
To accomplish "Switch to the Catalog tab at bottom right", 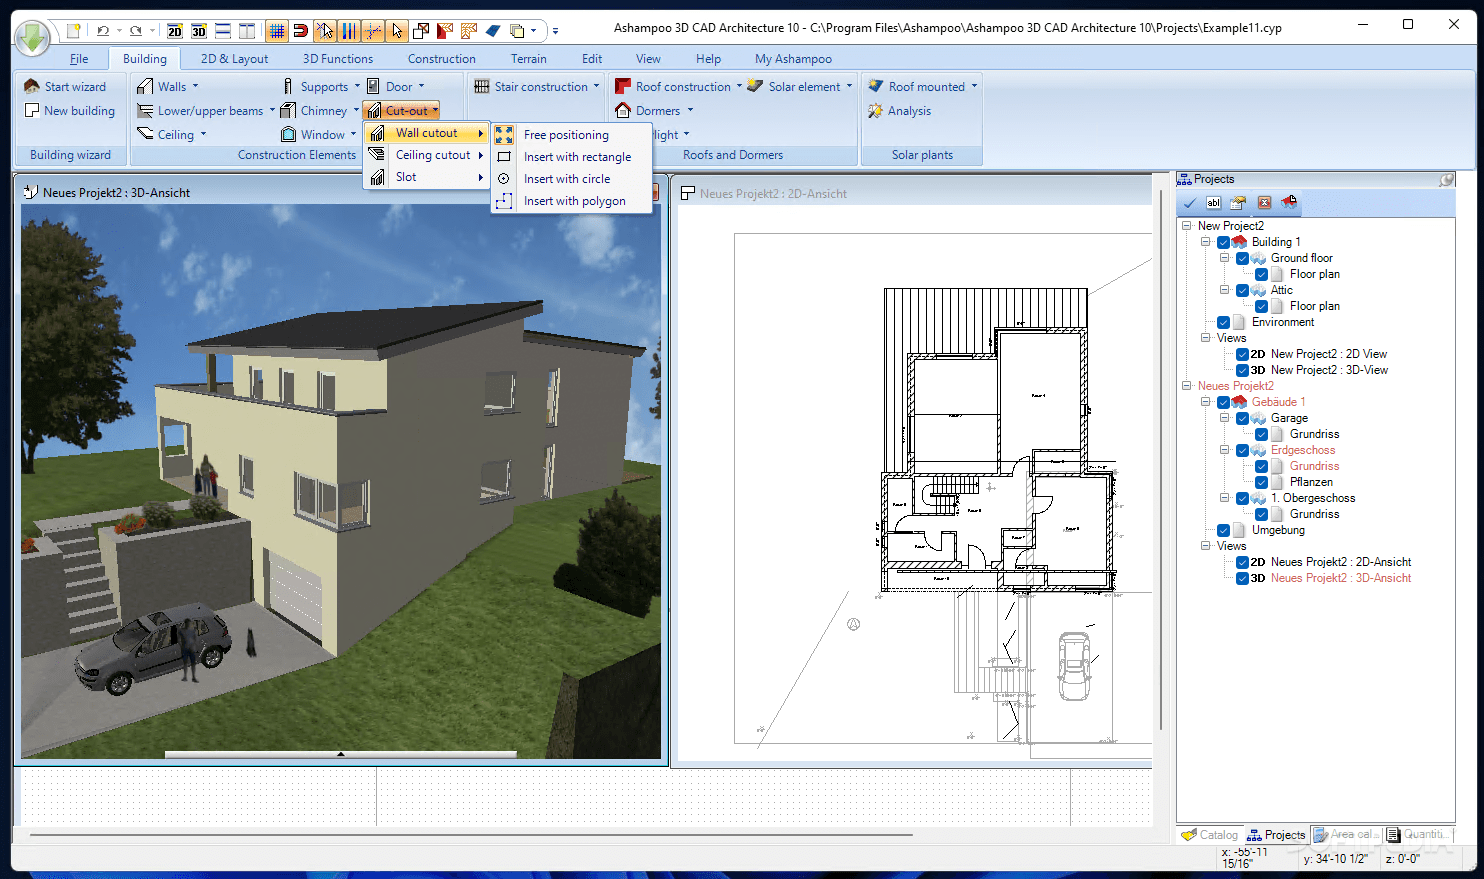I will (x=1211, y=834).
